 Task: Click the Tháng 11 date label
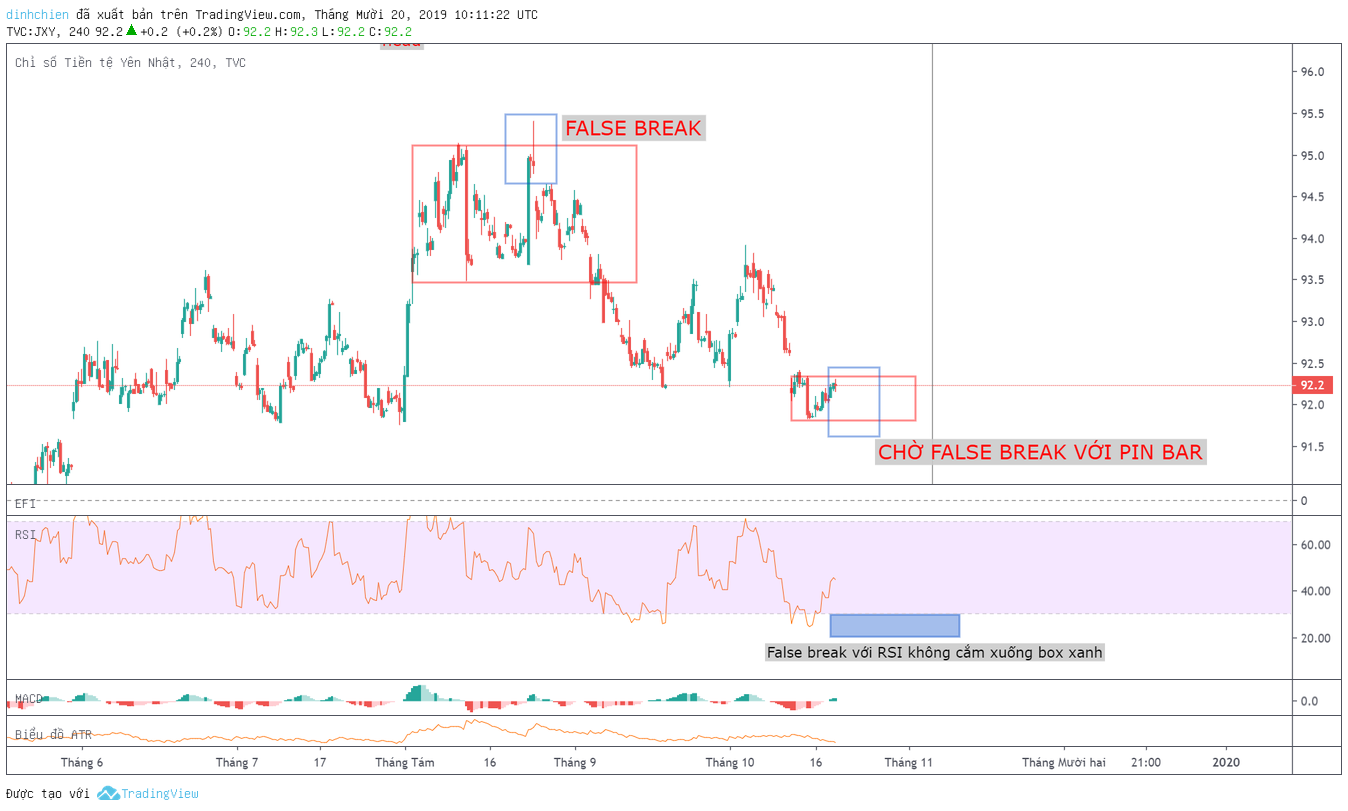(x=909, y=763)
